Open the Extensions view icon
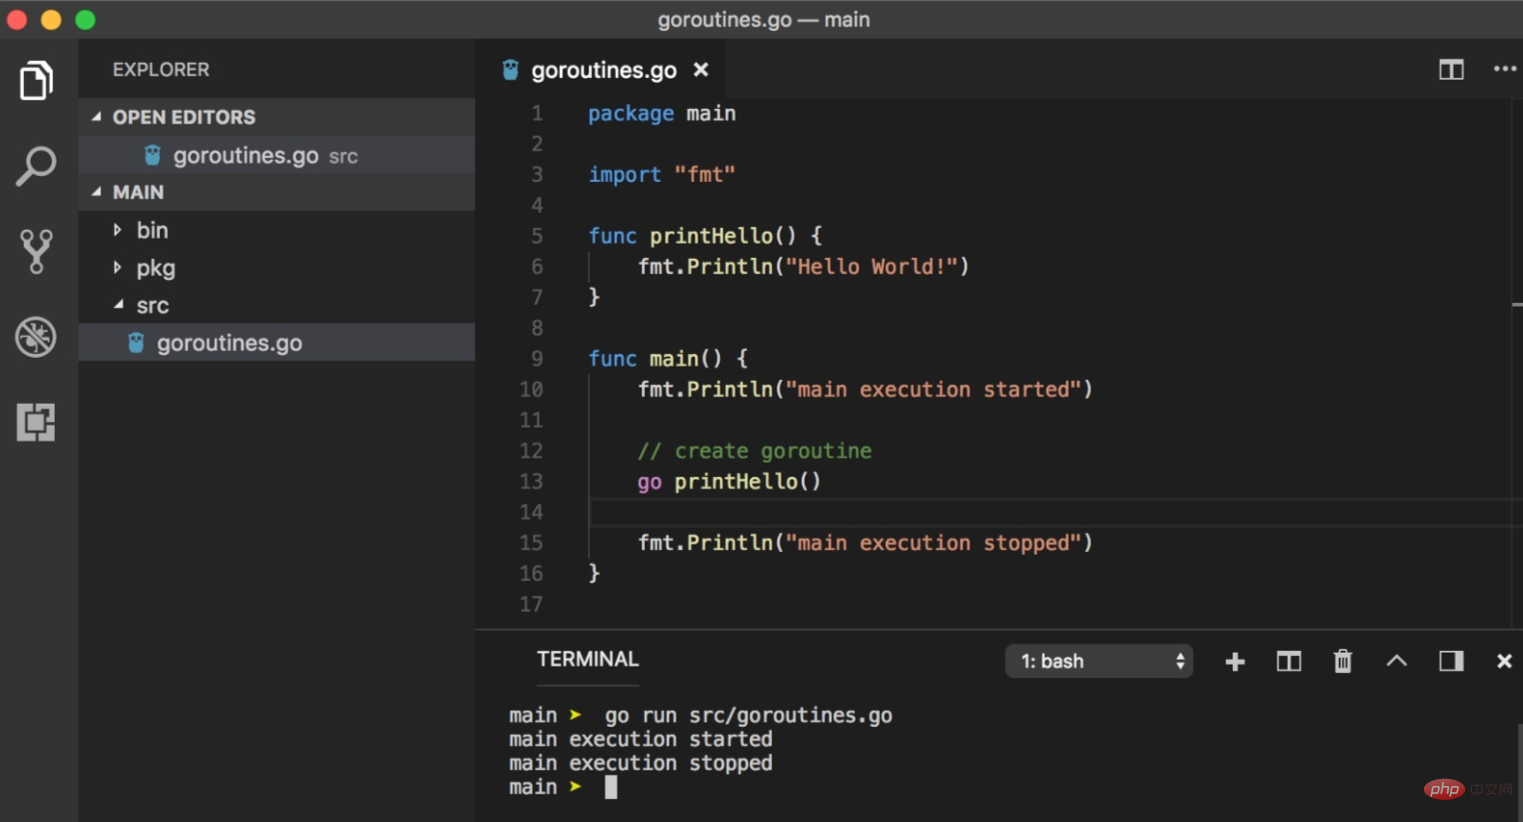1523x822 pixels. (x=36, y=422)
